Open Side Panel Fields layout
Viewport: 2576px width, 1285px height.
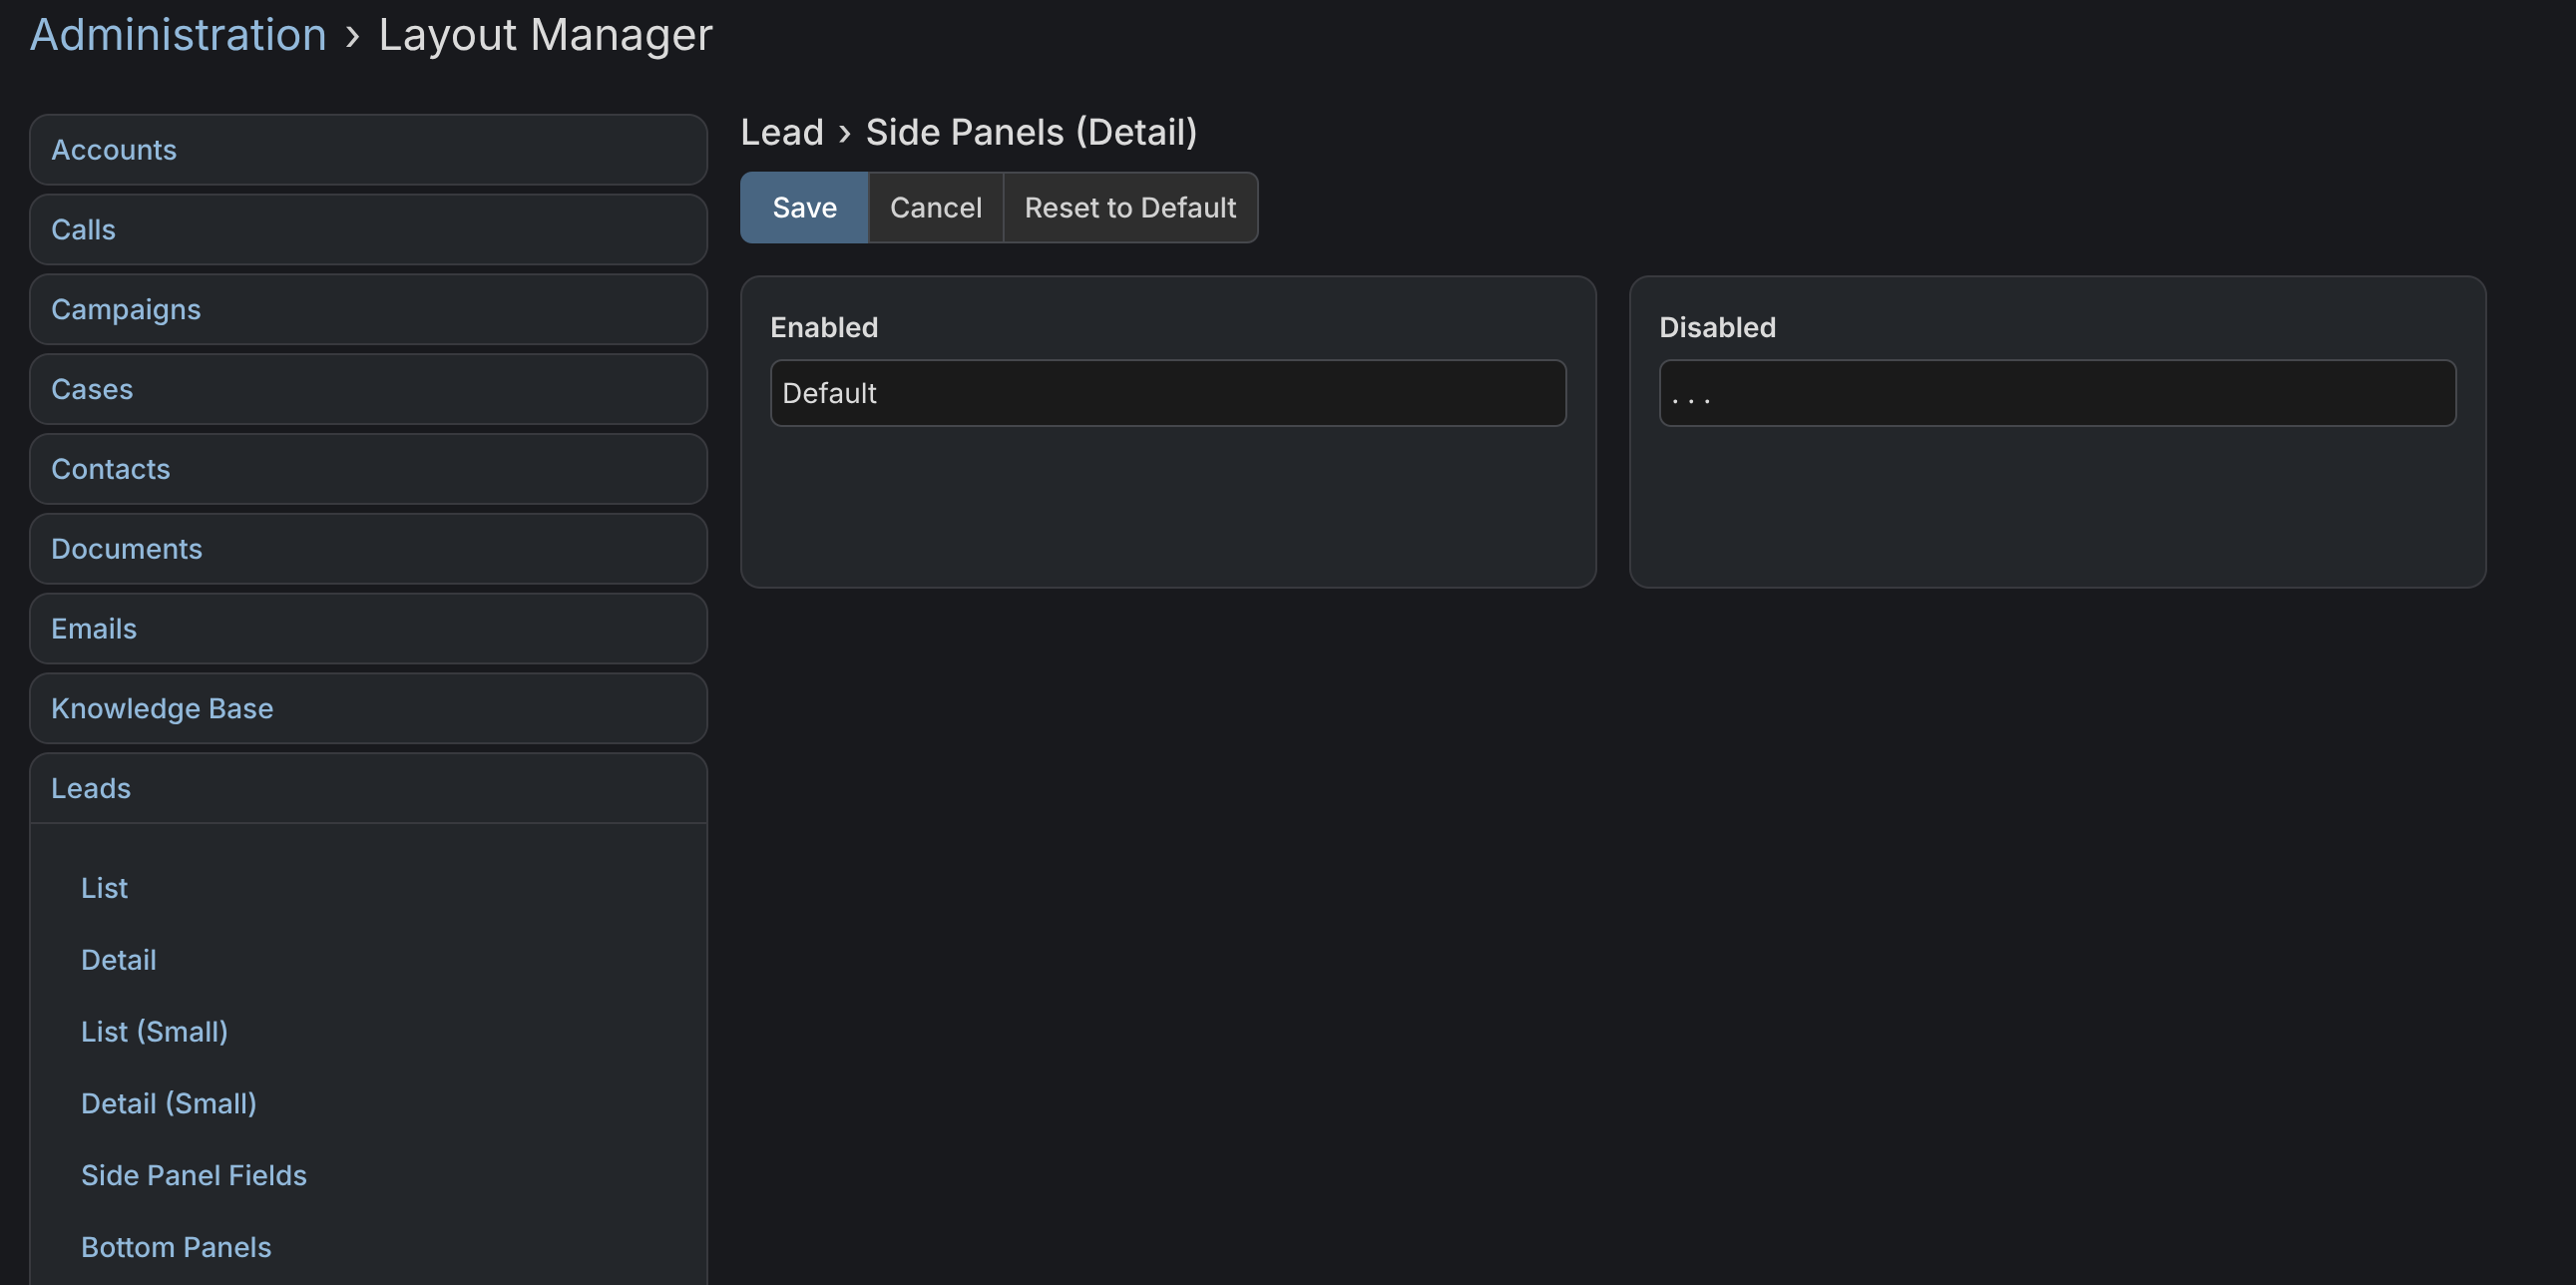coord(193,1176)
